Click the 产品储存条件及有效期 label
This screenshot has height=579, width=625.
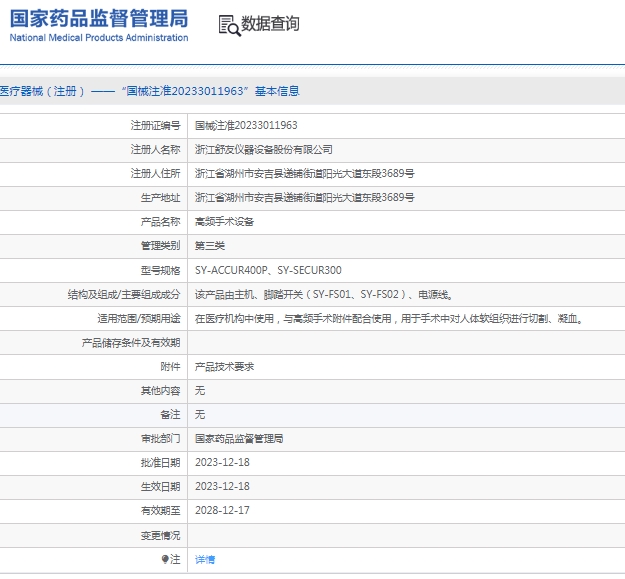(131, 343)
